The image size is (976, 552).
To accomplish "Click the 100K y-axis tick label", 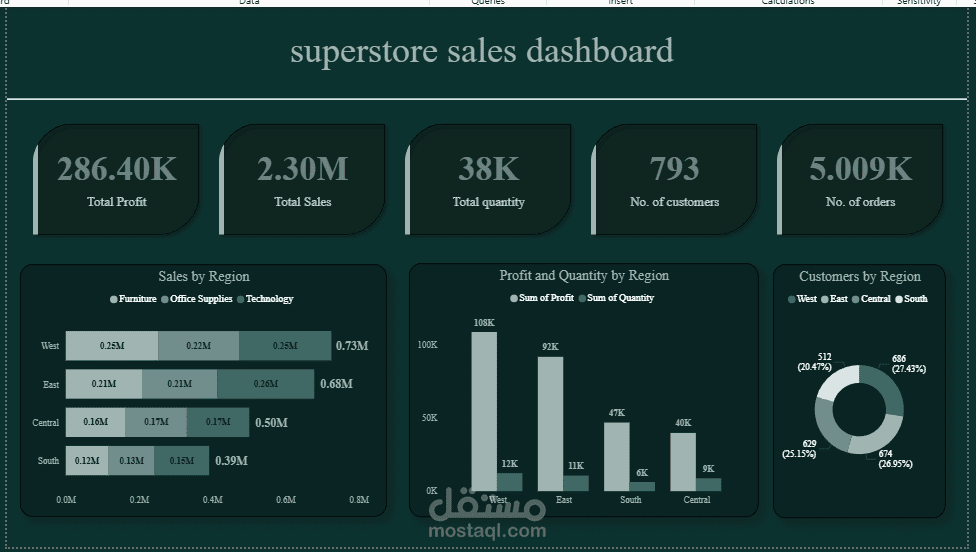I will point(428,345).
